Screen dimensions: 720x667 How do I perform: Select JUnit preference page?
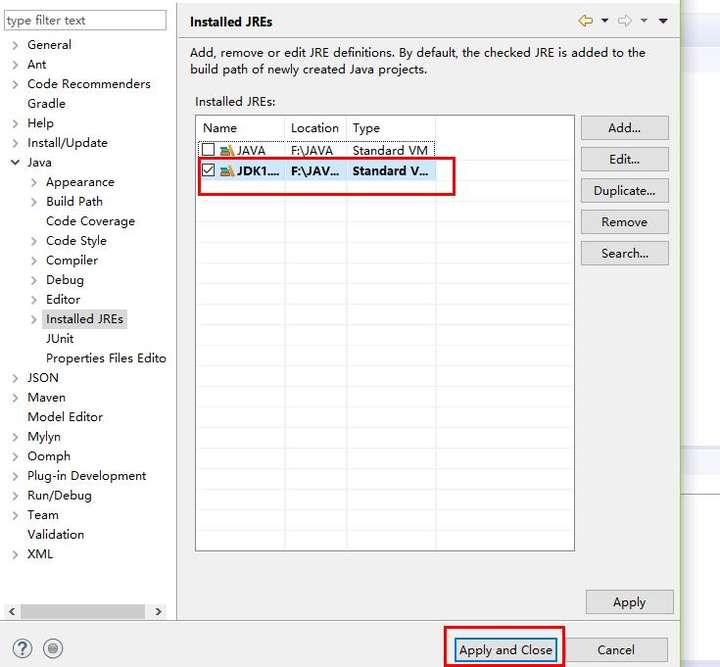60,339
